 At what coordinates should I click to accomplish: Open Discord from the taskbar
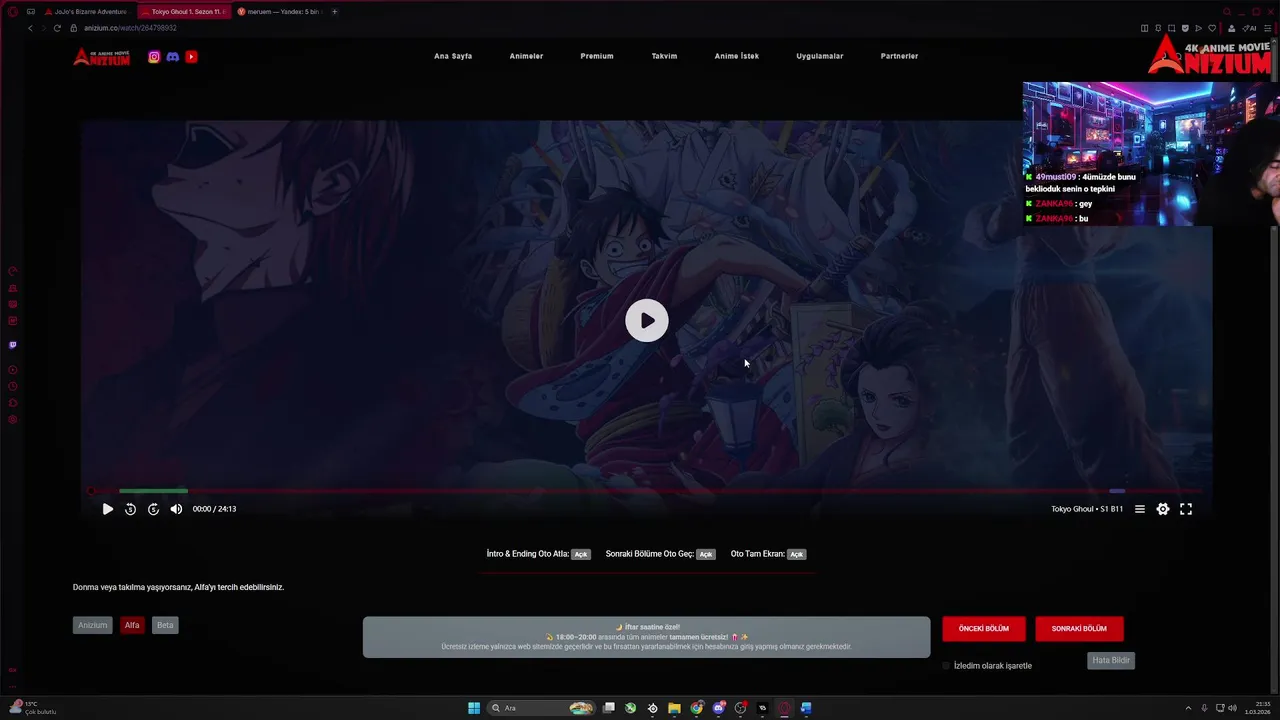pos(718,708)
